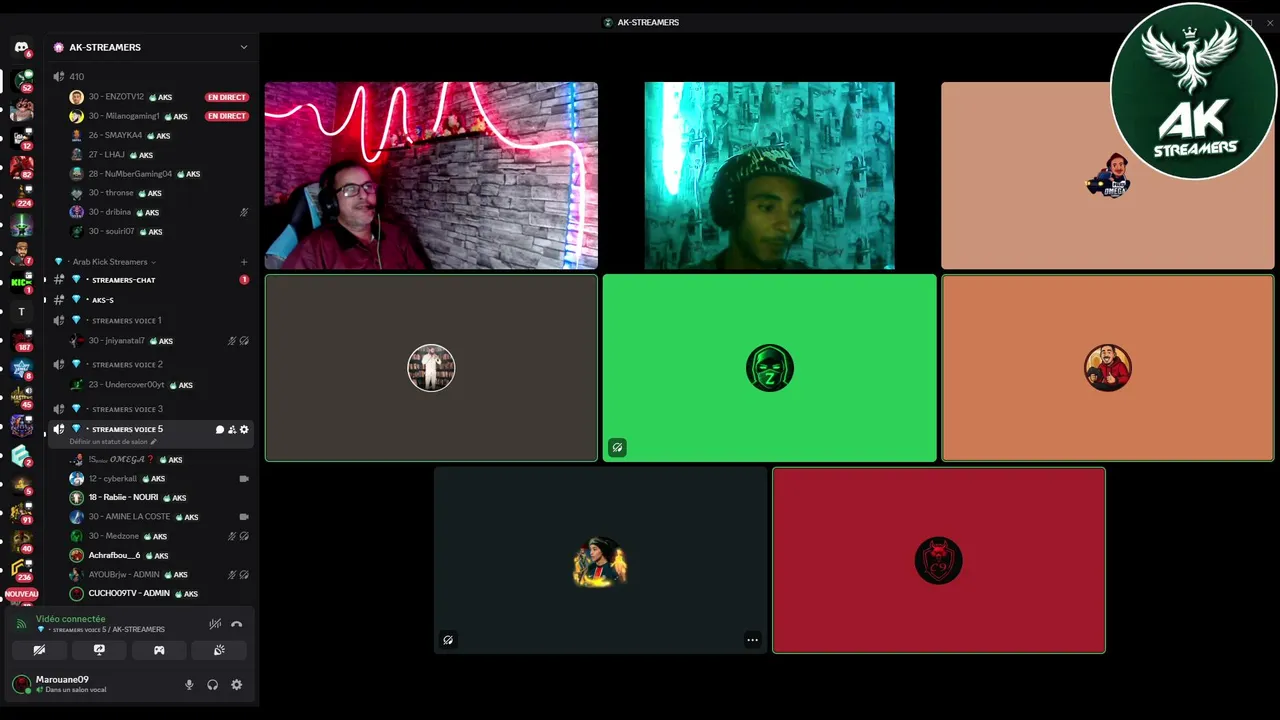Screen dimensions: 1280x720
Task: Toggle noise suppression in voice panel
Action: [215, 624]
